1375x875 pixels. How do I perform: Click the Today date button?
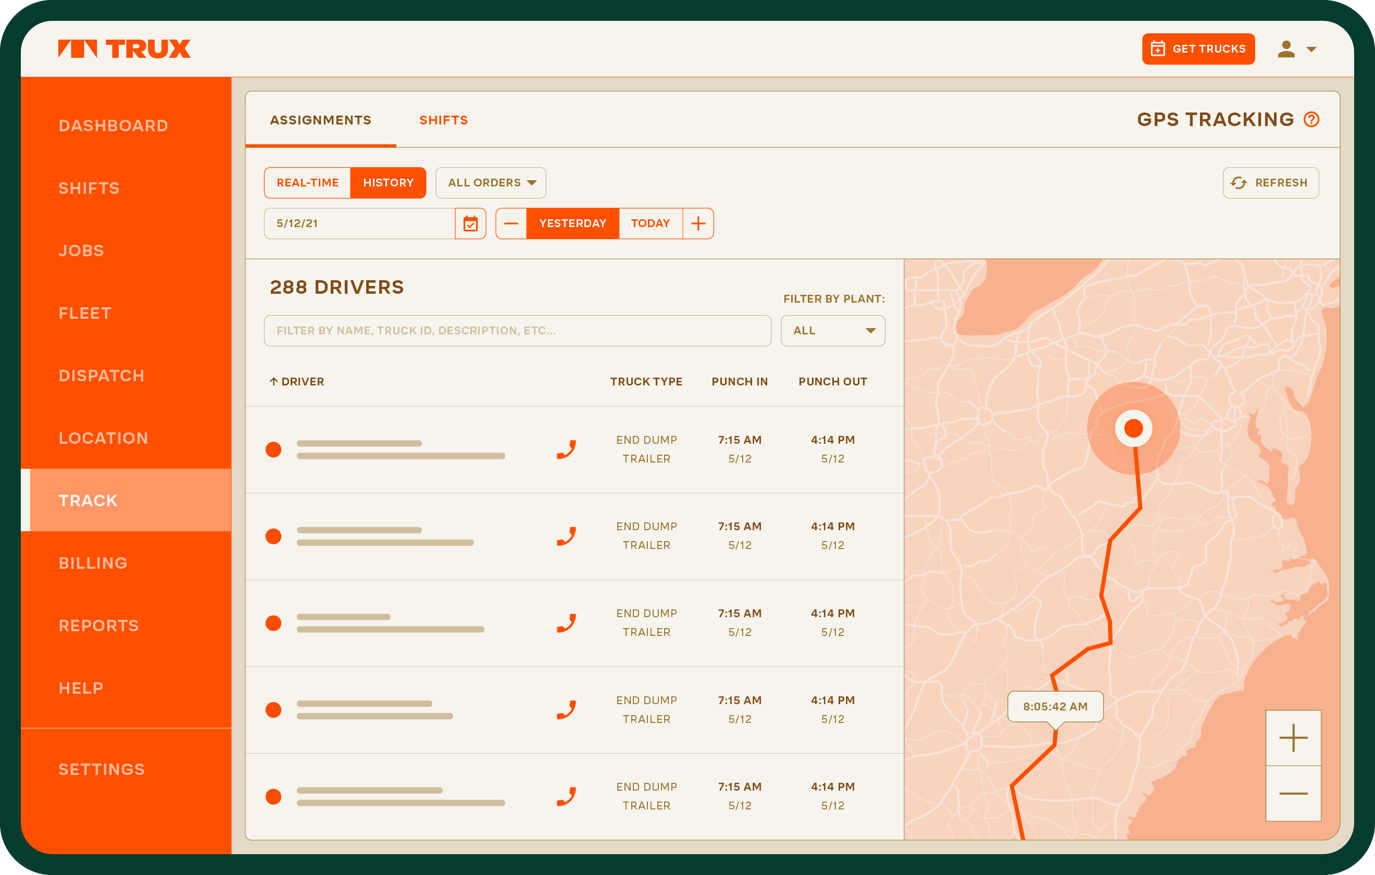(x=650, y=223)
